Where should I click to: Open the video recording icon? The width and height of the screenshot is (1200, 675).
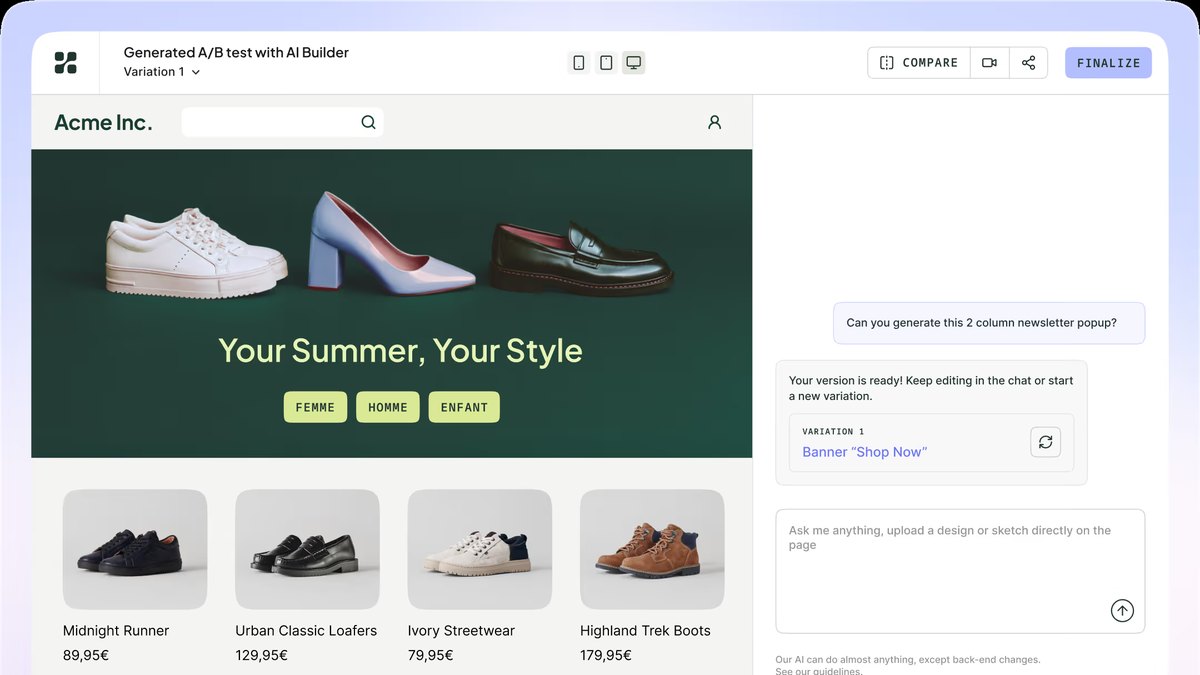(989, 63)
